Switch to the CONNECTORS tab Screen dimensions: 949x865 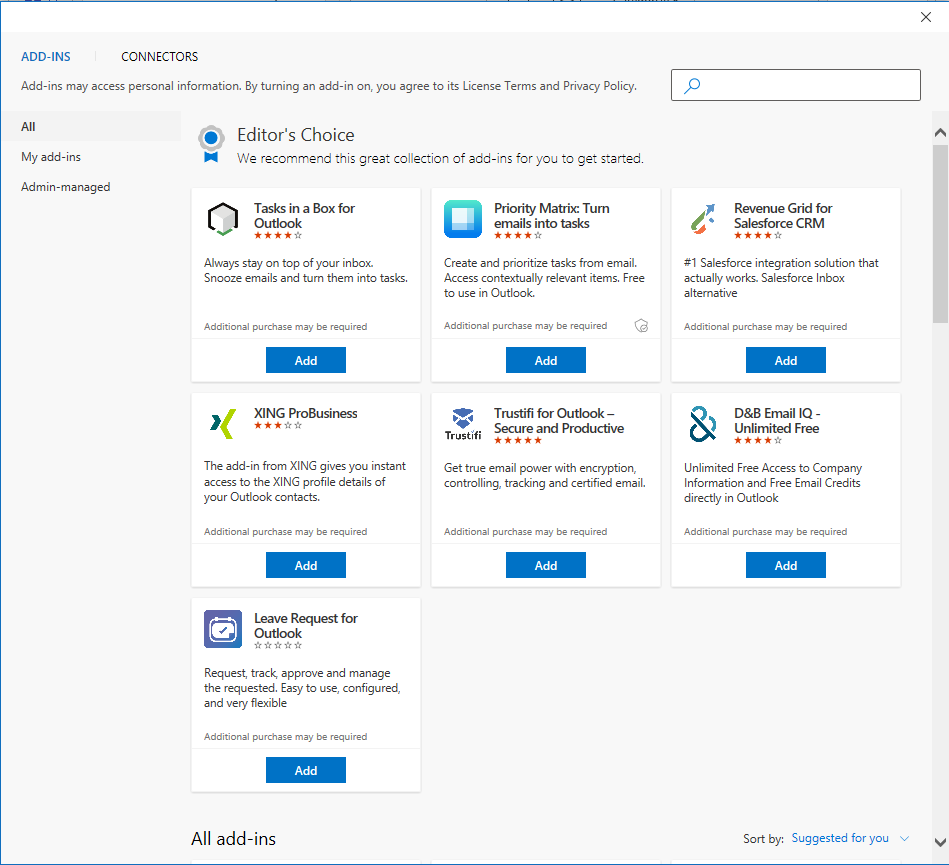click(x=160, y=57)
